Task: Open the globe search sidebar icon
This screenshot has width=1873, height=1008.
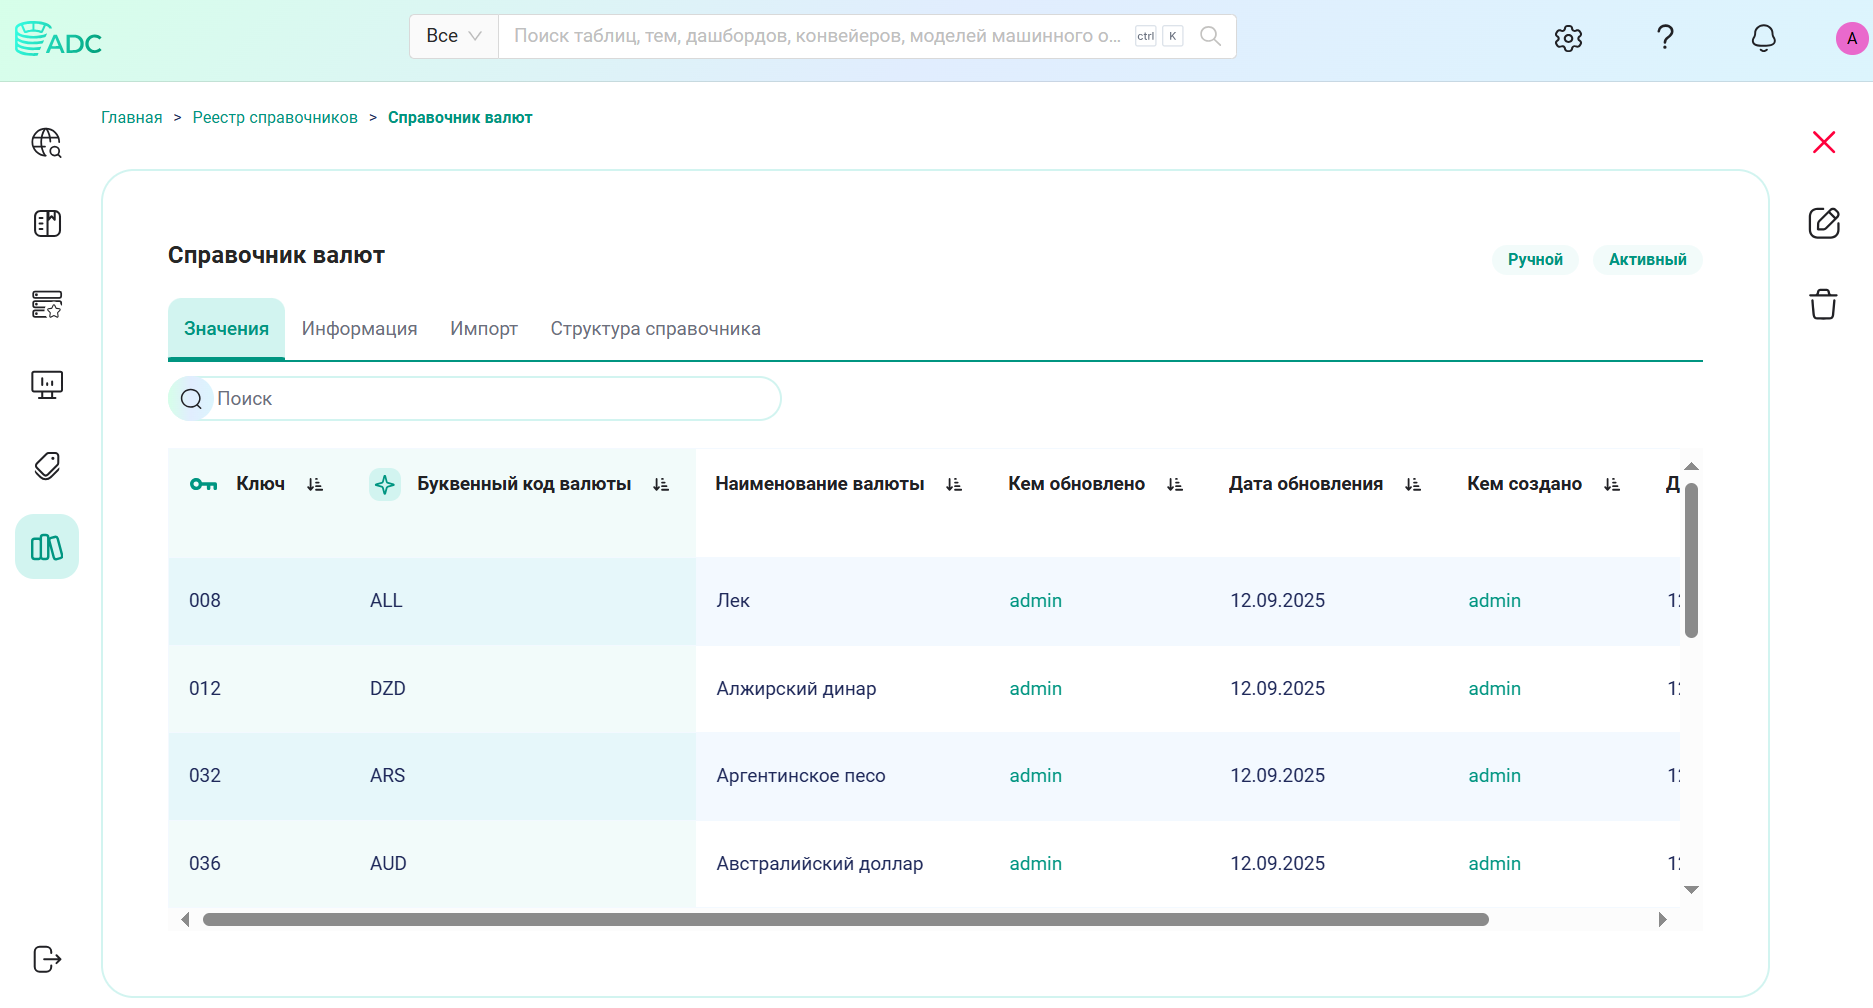Action: tap(47, 143)
